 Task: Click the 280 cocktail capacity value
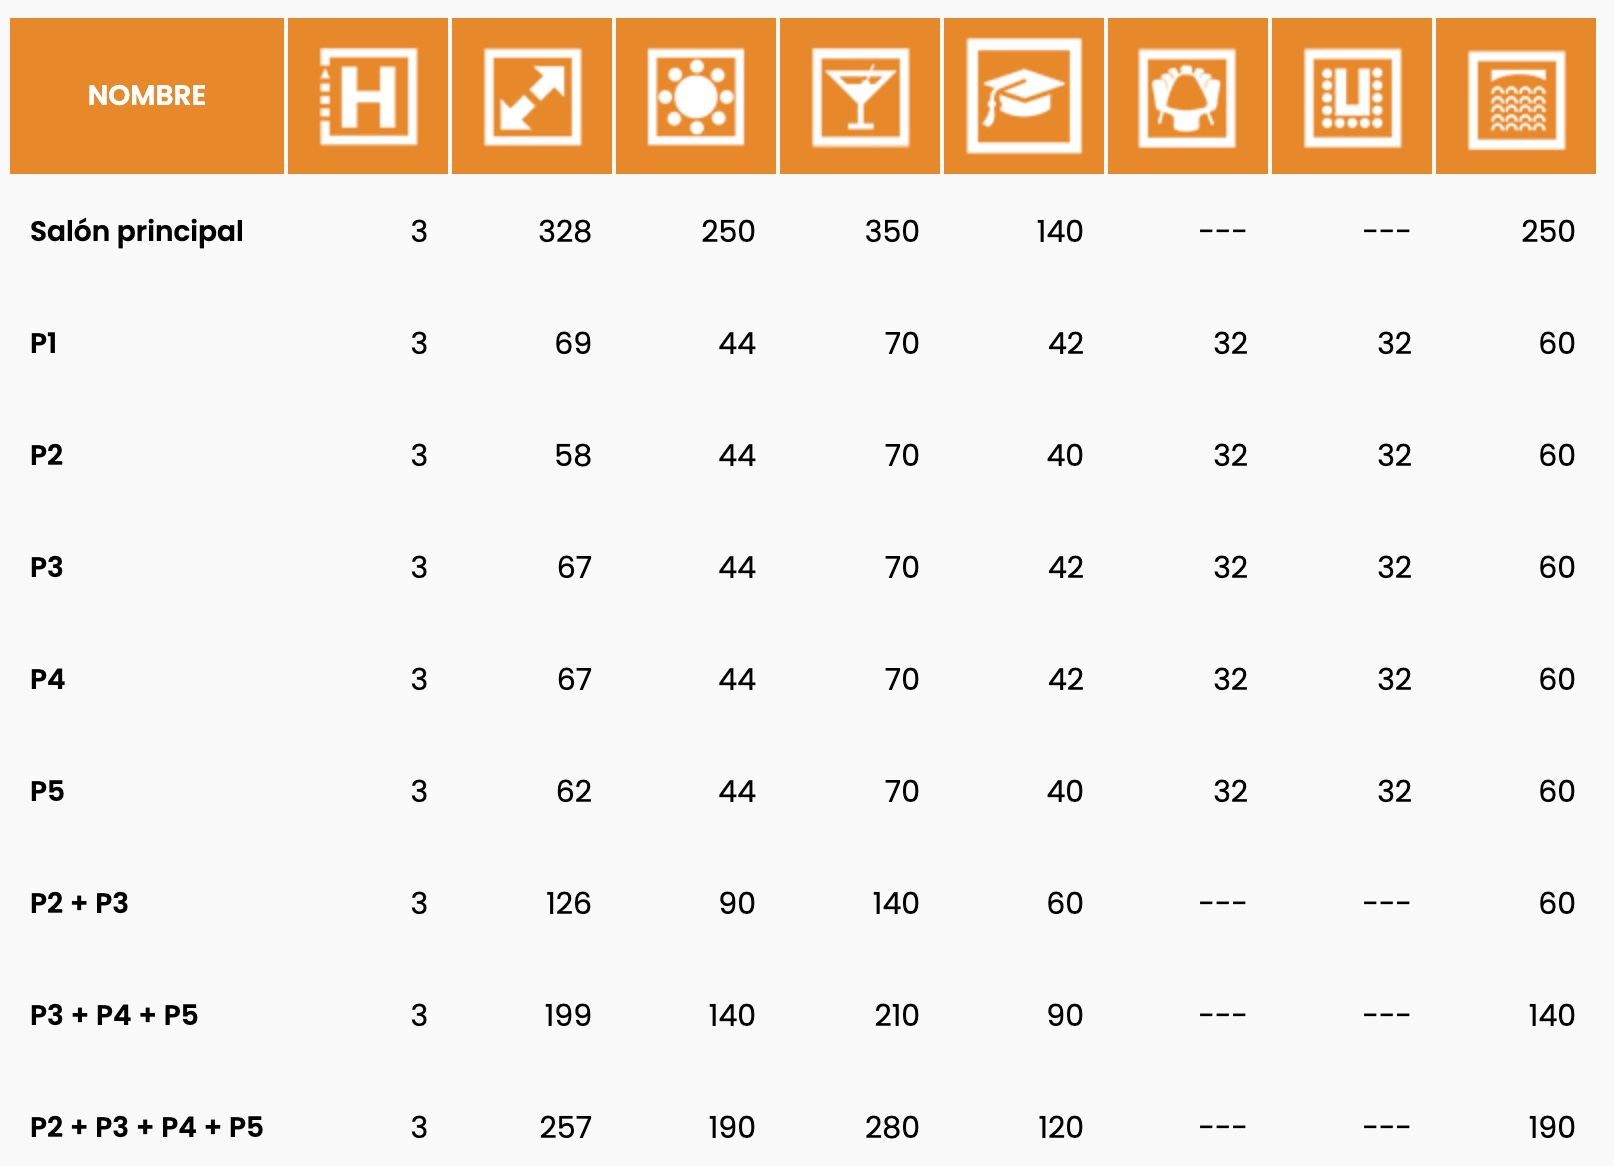(892, 1128)
